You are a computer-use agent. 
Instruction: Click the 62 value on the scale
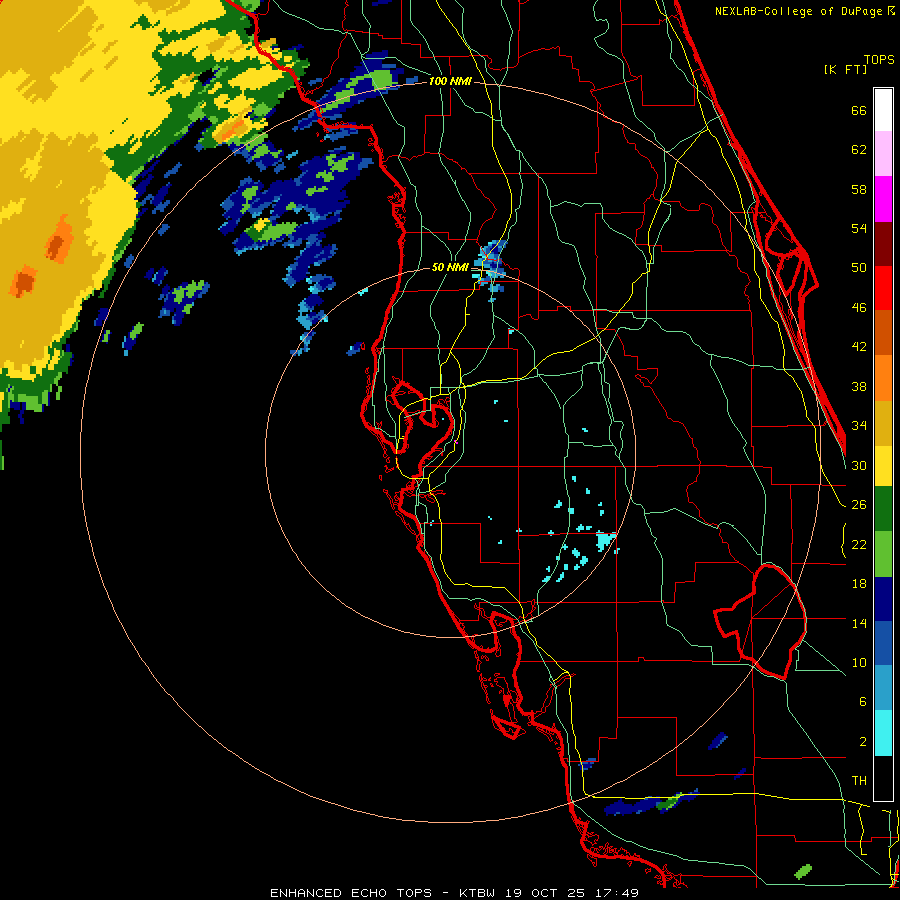[x=859, y=150]
